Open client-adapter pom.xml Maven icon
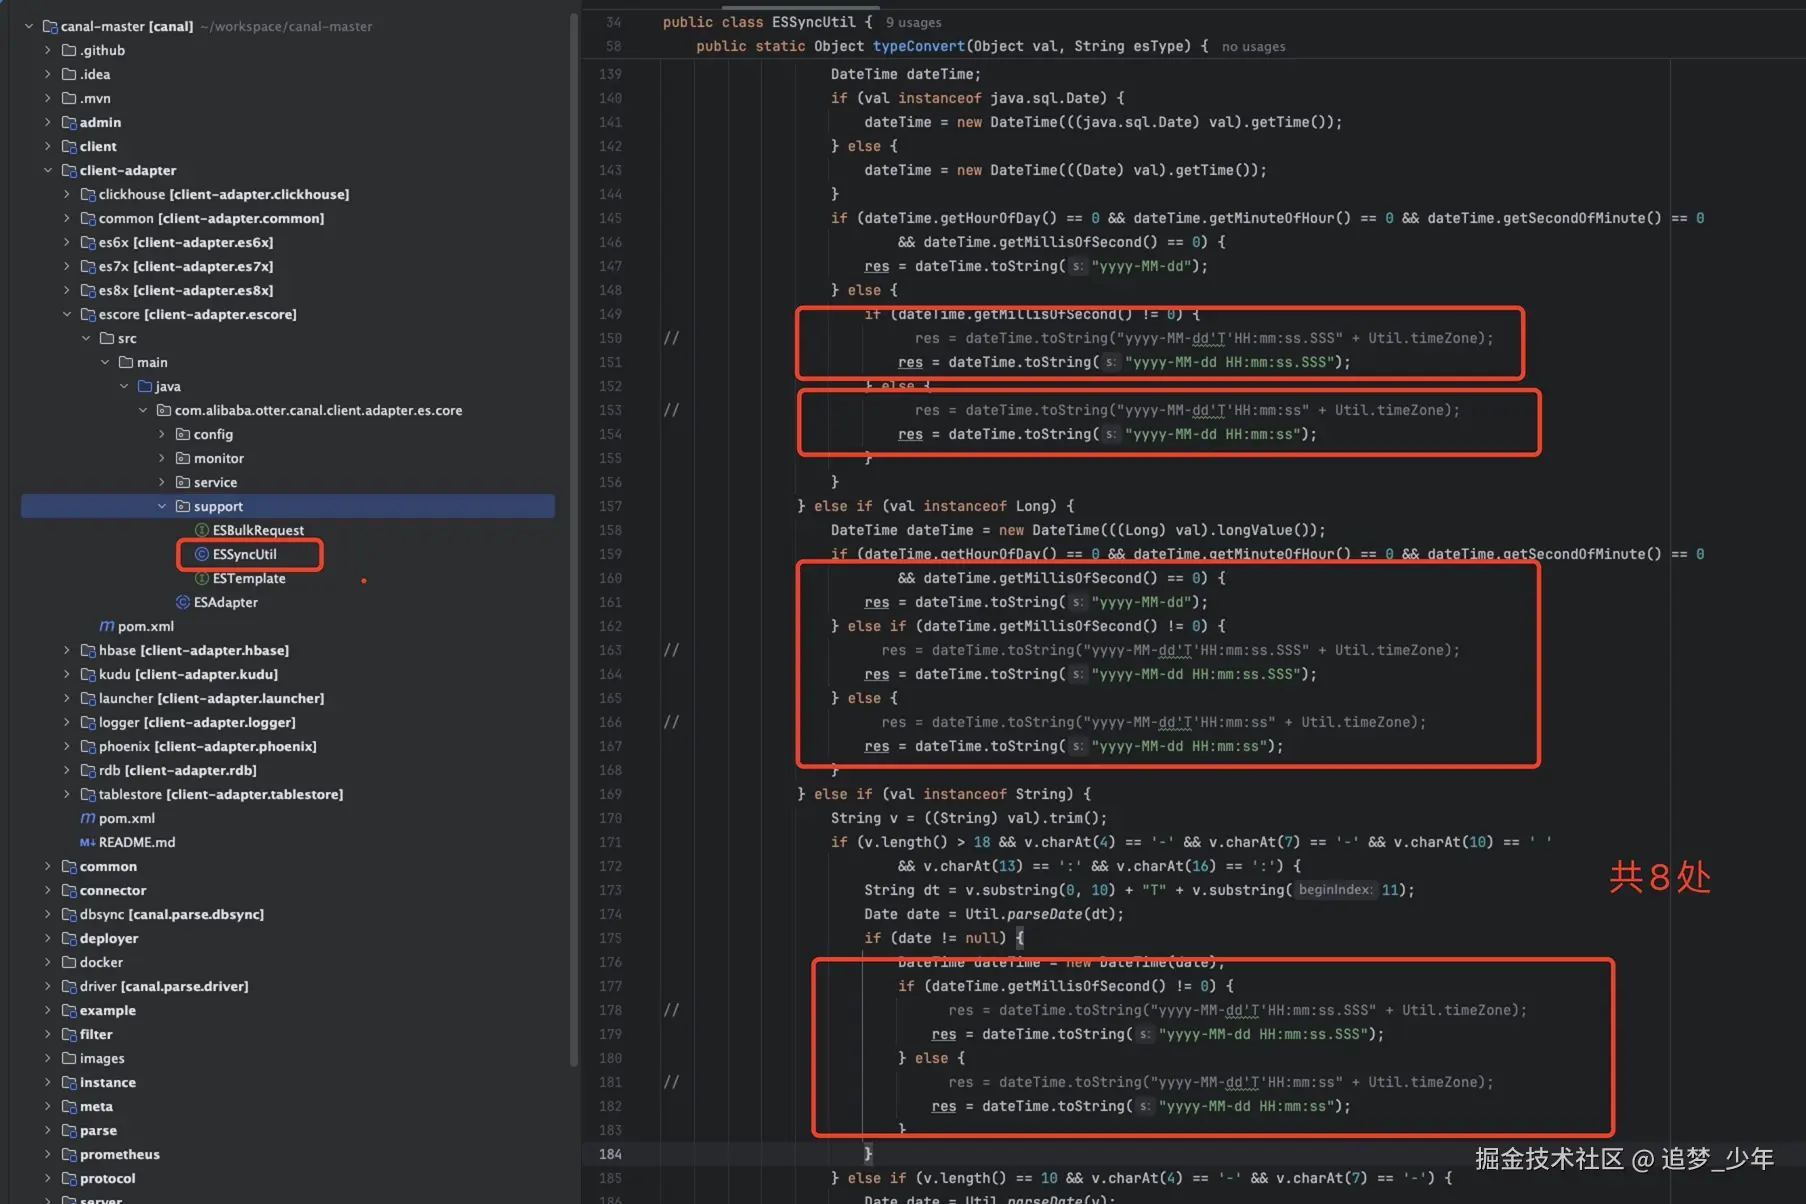The height and width of the screenshot is (1204, 1806). (88, 818)
